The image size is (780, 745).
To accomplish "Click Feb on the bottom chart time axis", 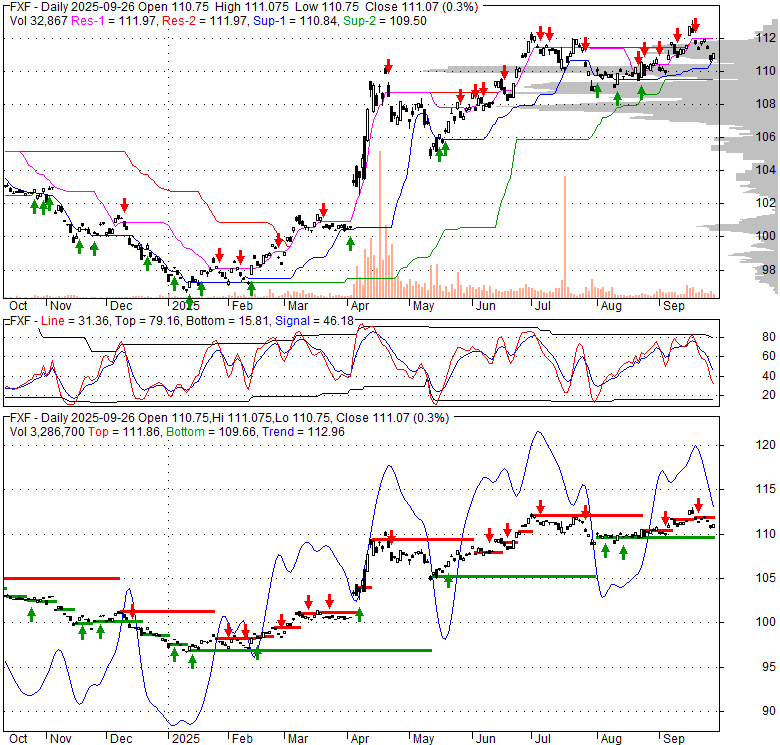I will pyautogui.click(x=242, y=739).
